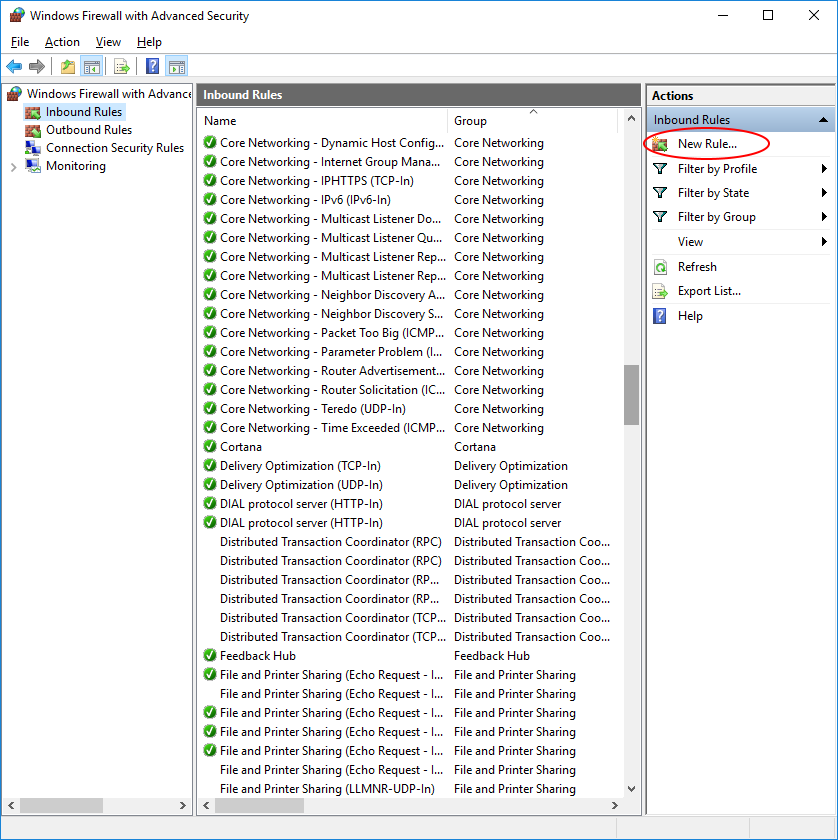Viewport: 838px width, 840px height.
Task: Sort rules by the Group column header
Action: click(x=533, y=121)
